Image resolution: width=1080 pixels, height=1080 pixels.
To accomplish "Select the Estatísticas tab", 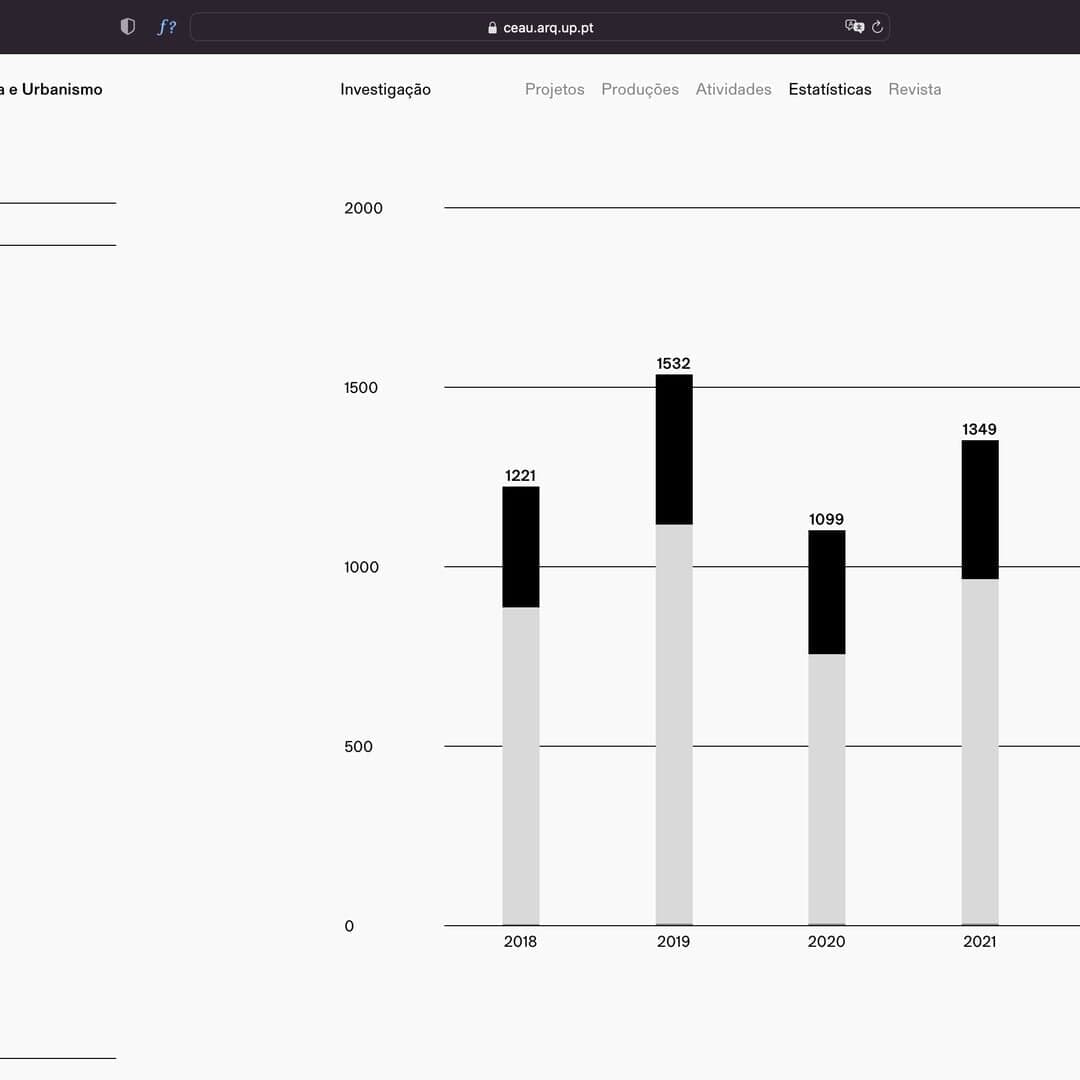I will [x=829, y=89].
